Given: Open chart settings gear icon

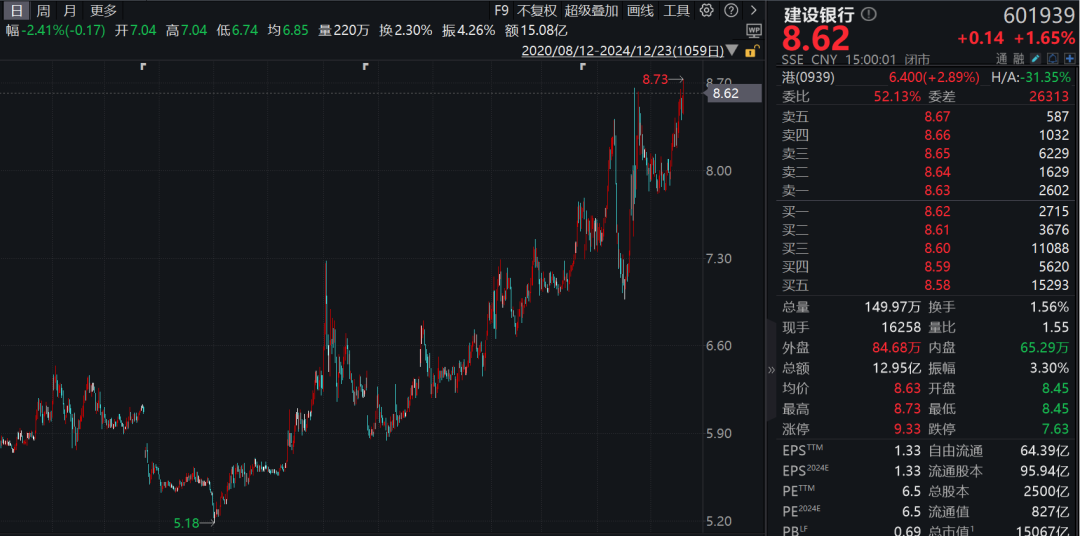Looking at the screenshot, I should click(707, 11).
